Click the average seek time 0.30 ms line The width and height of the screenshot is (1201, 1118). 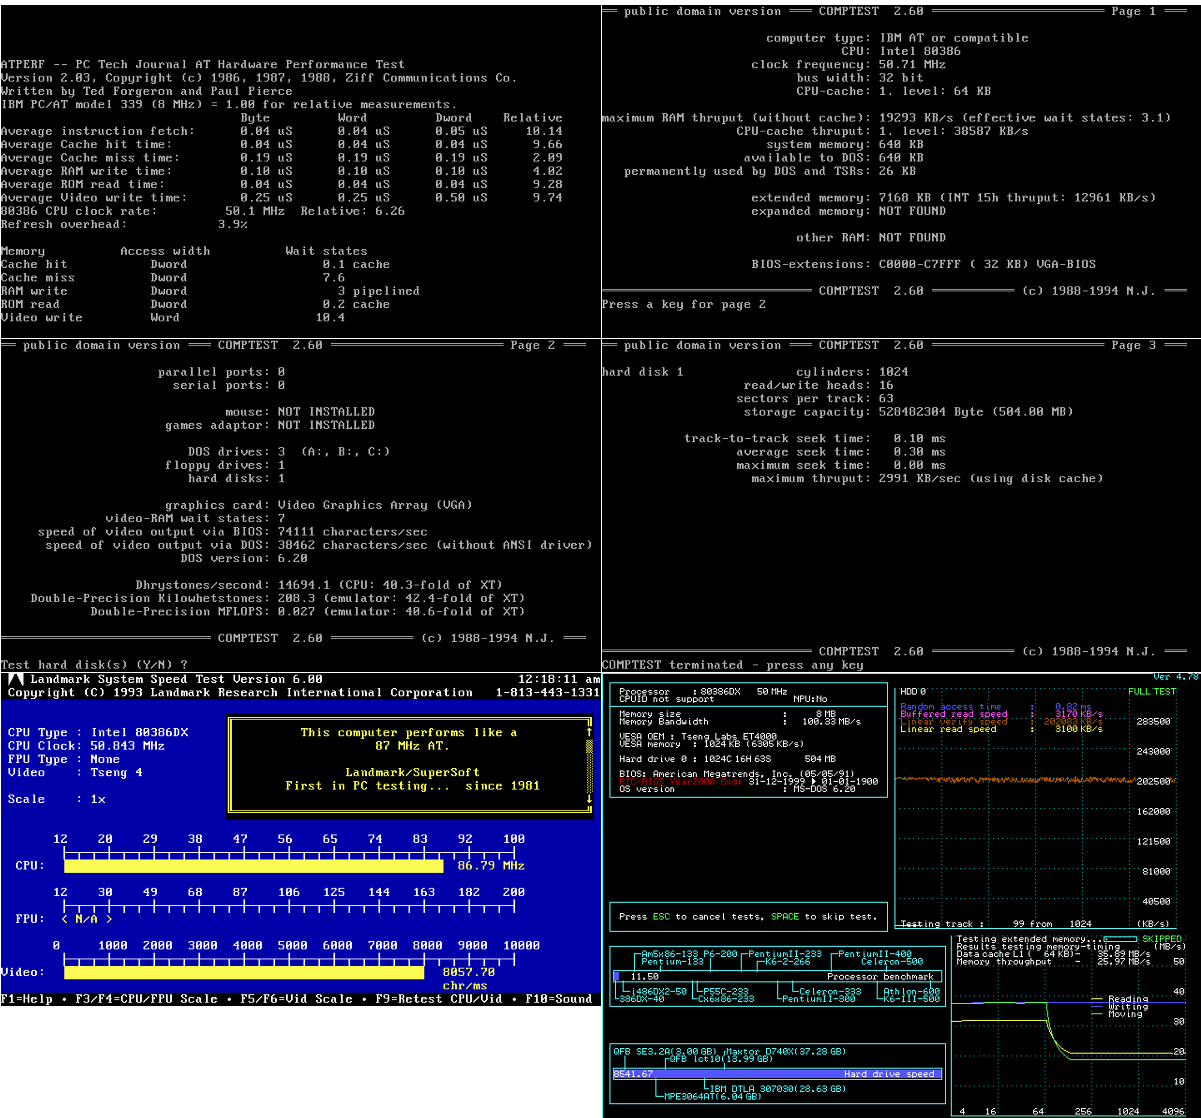(x=841, y=451)
